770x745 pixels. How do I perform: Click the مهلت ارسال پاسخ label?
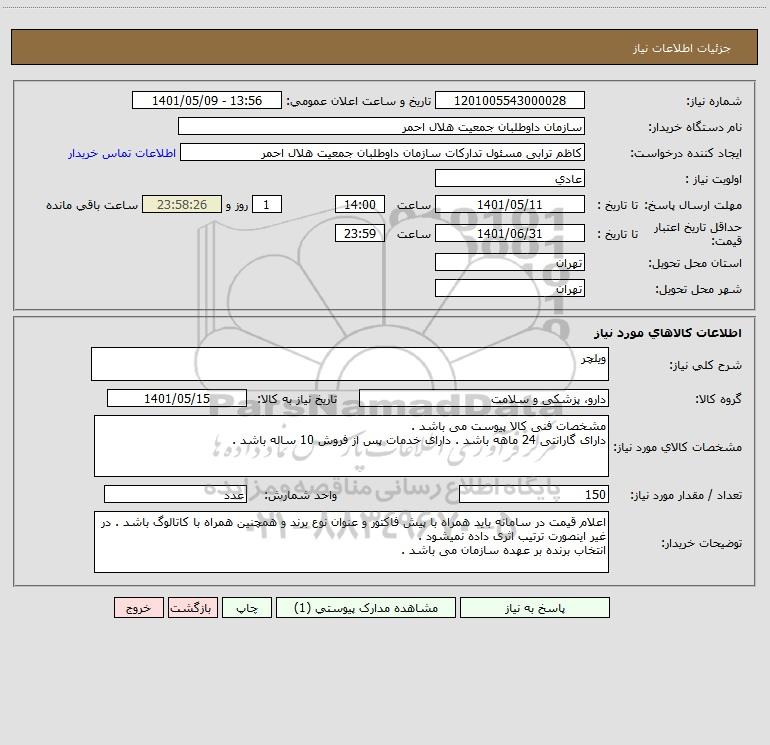pyautogui.click(x=693, y=205)
